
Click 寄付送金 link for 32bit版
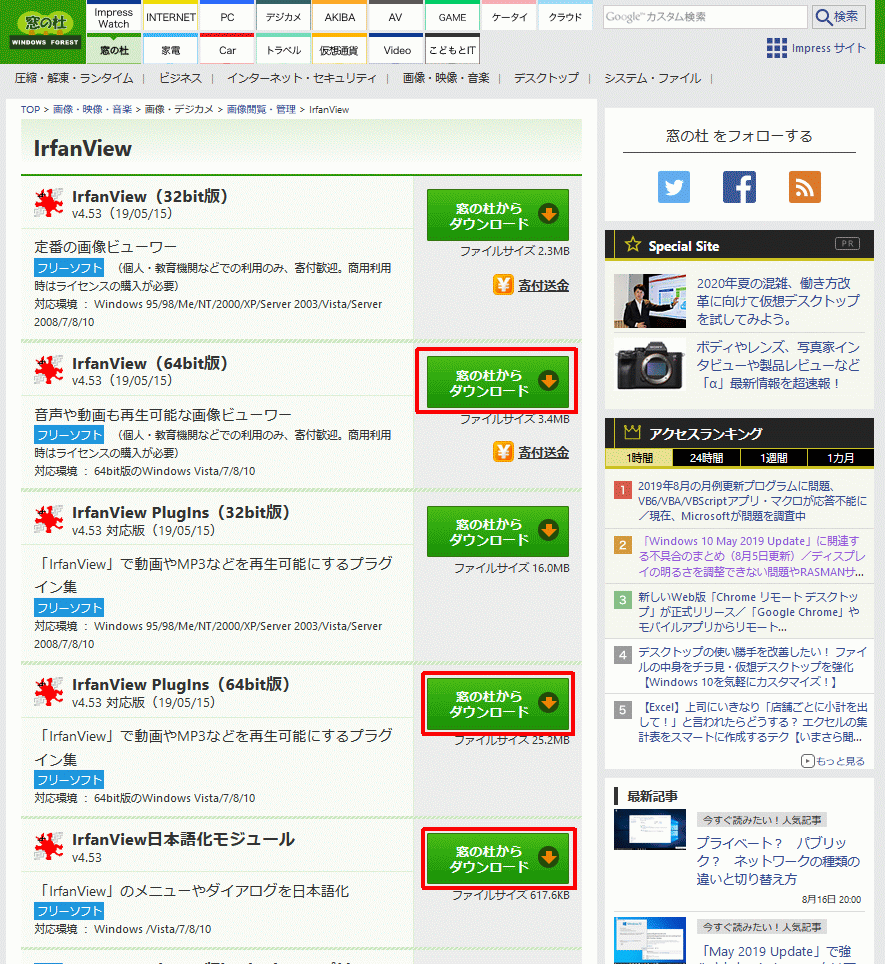pyautogui.click(x=543, y=286)
